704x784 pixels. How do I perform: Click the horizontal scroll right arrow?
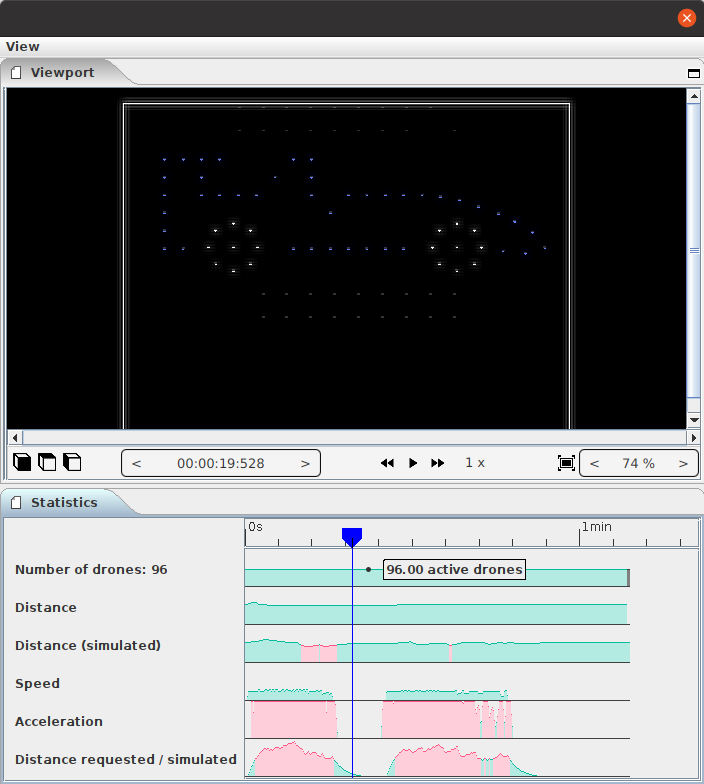click(x=693, y=438)
